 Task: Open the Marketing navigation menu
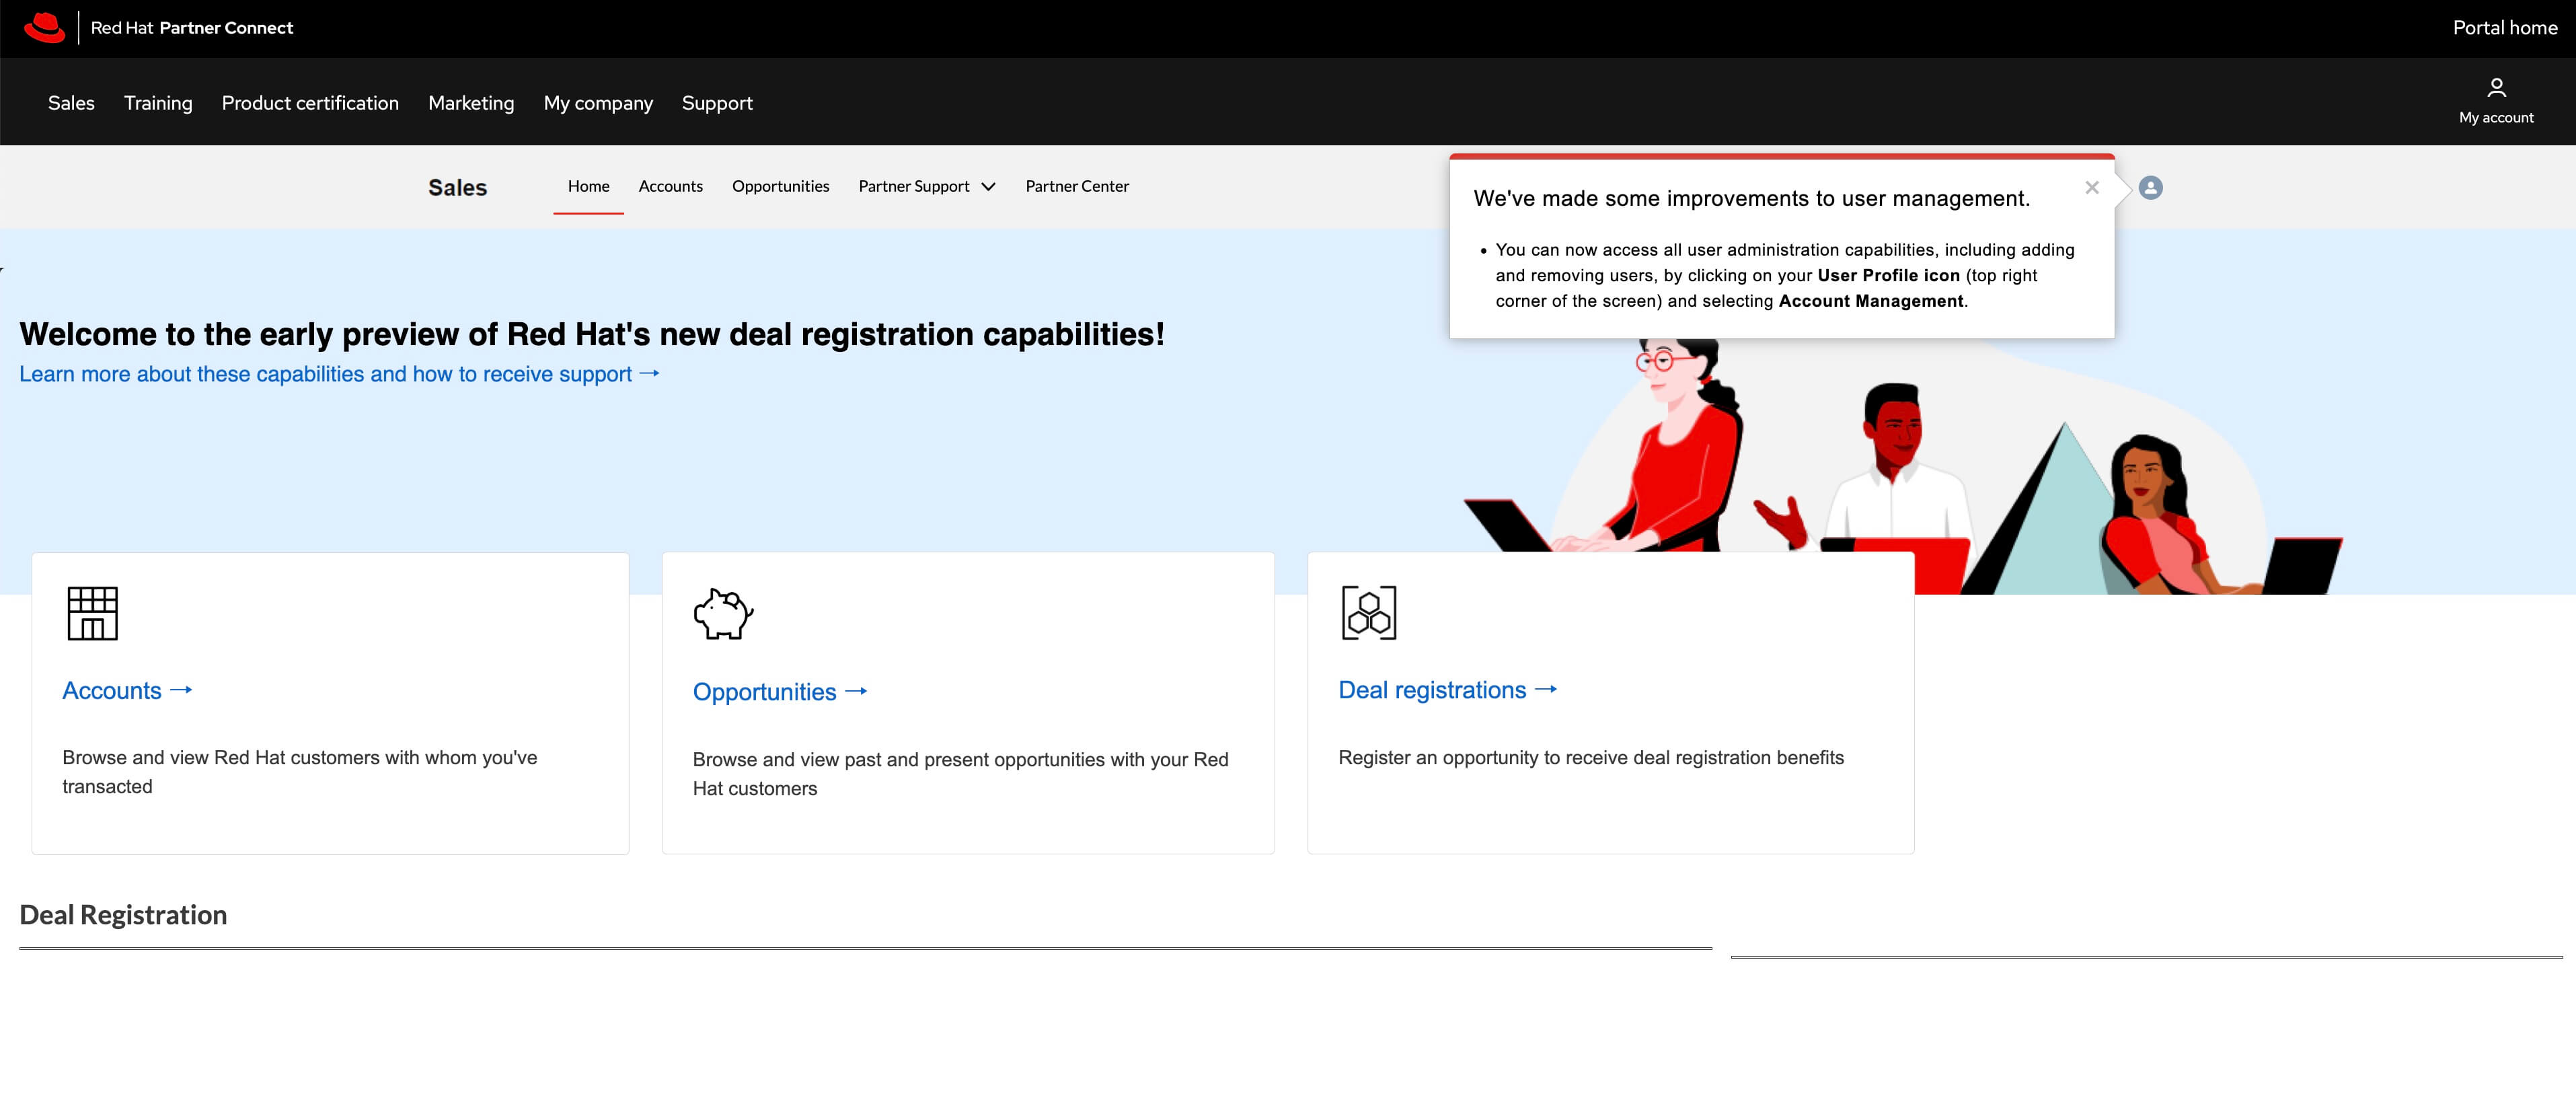(471, 103)
